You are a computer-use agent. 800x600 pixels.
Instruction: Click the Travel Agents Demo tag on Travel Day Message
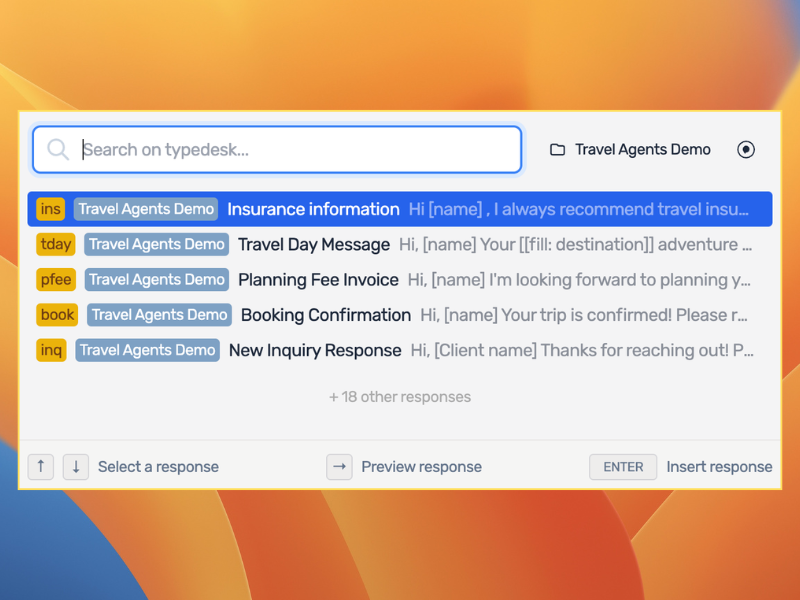pyautogui.click(x=157, y=244)
